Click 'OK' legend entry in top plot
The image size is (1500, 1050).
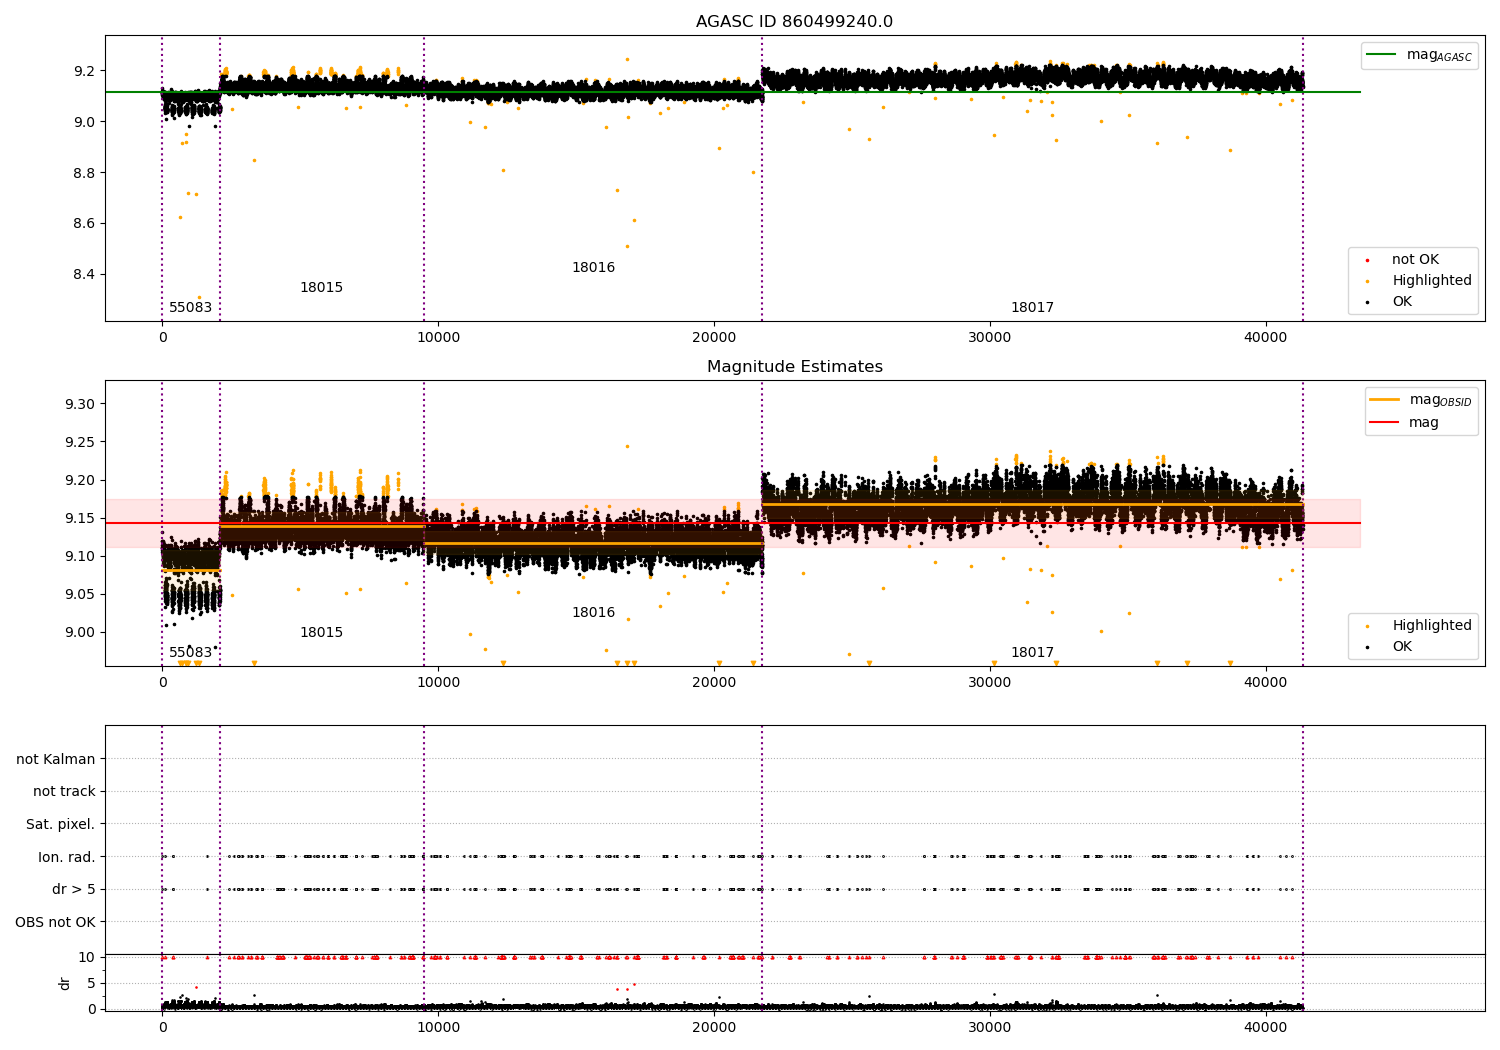tap(1391, 302)
